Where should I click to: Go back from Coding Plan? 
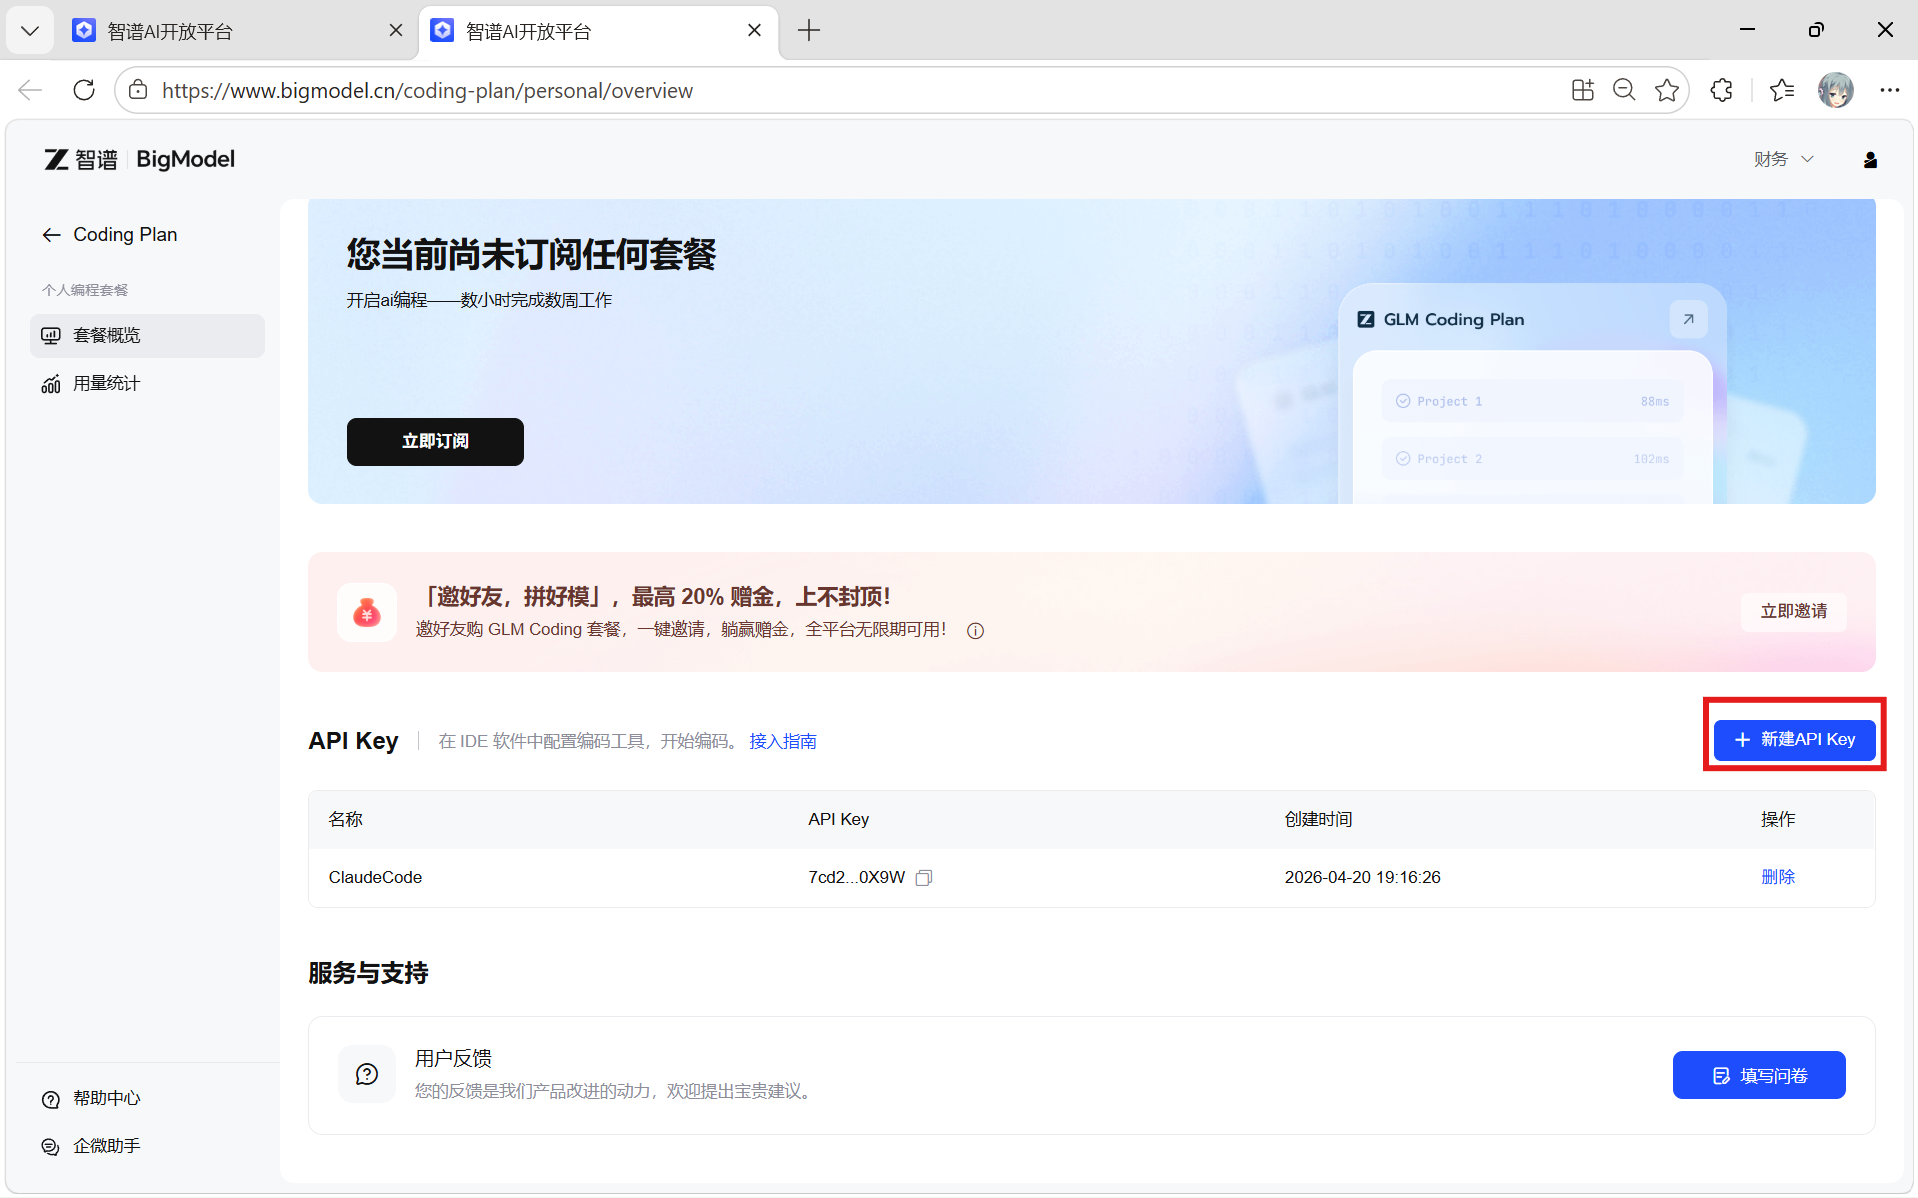pyautogui.click(x=52, y=235)
